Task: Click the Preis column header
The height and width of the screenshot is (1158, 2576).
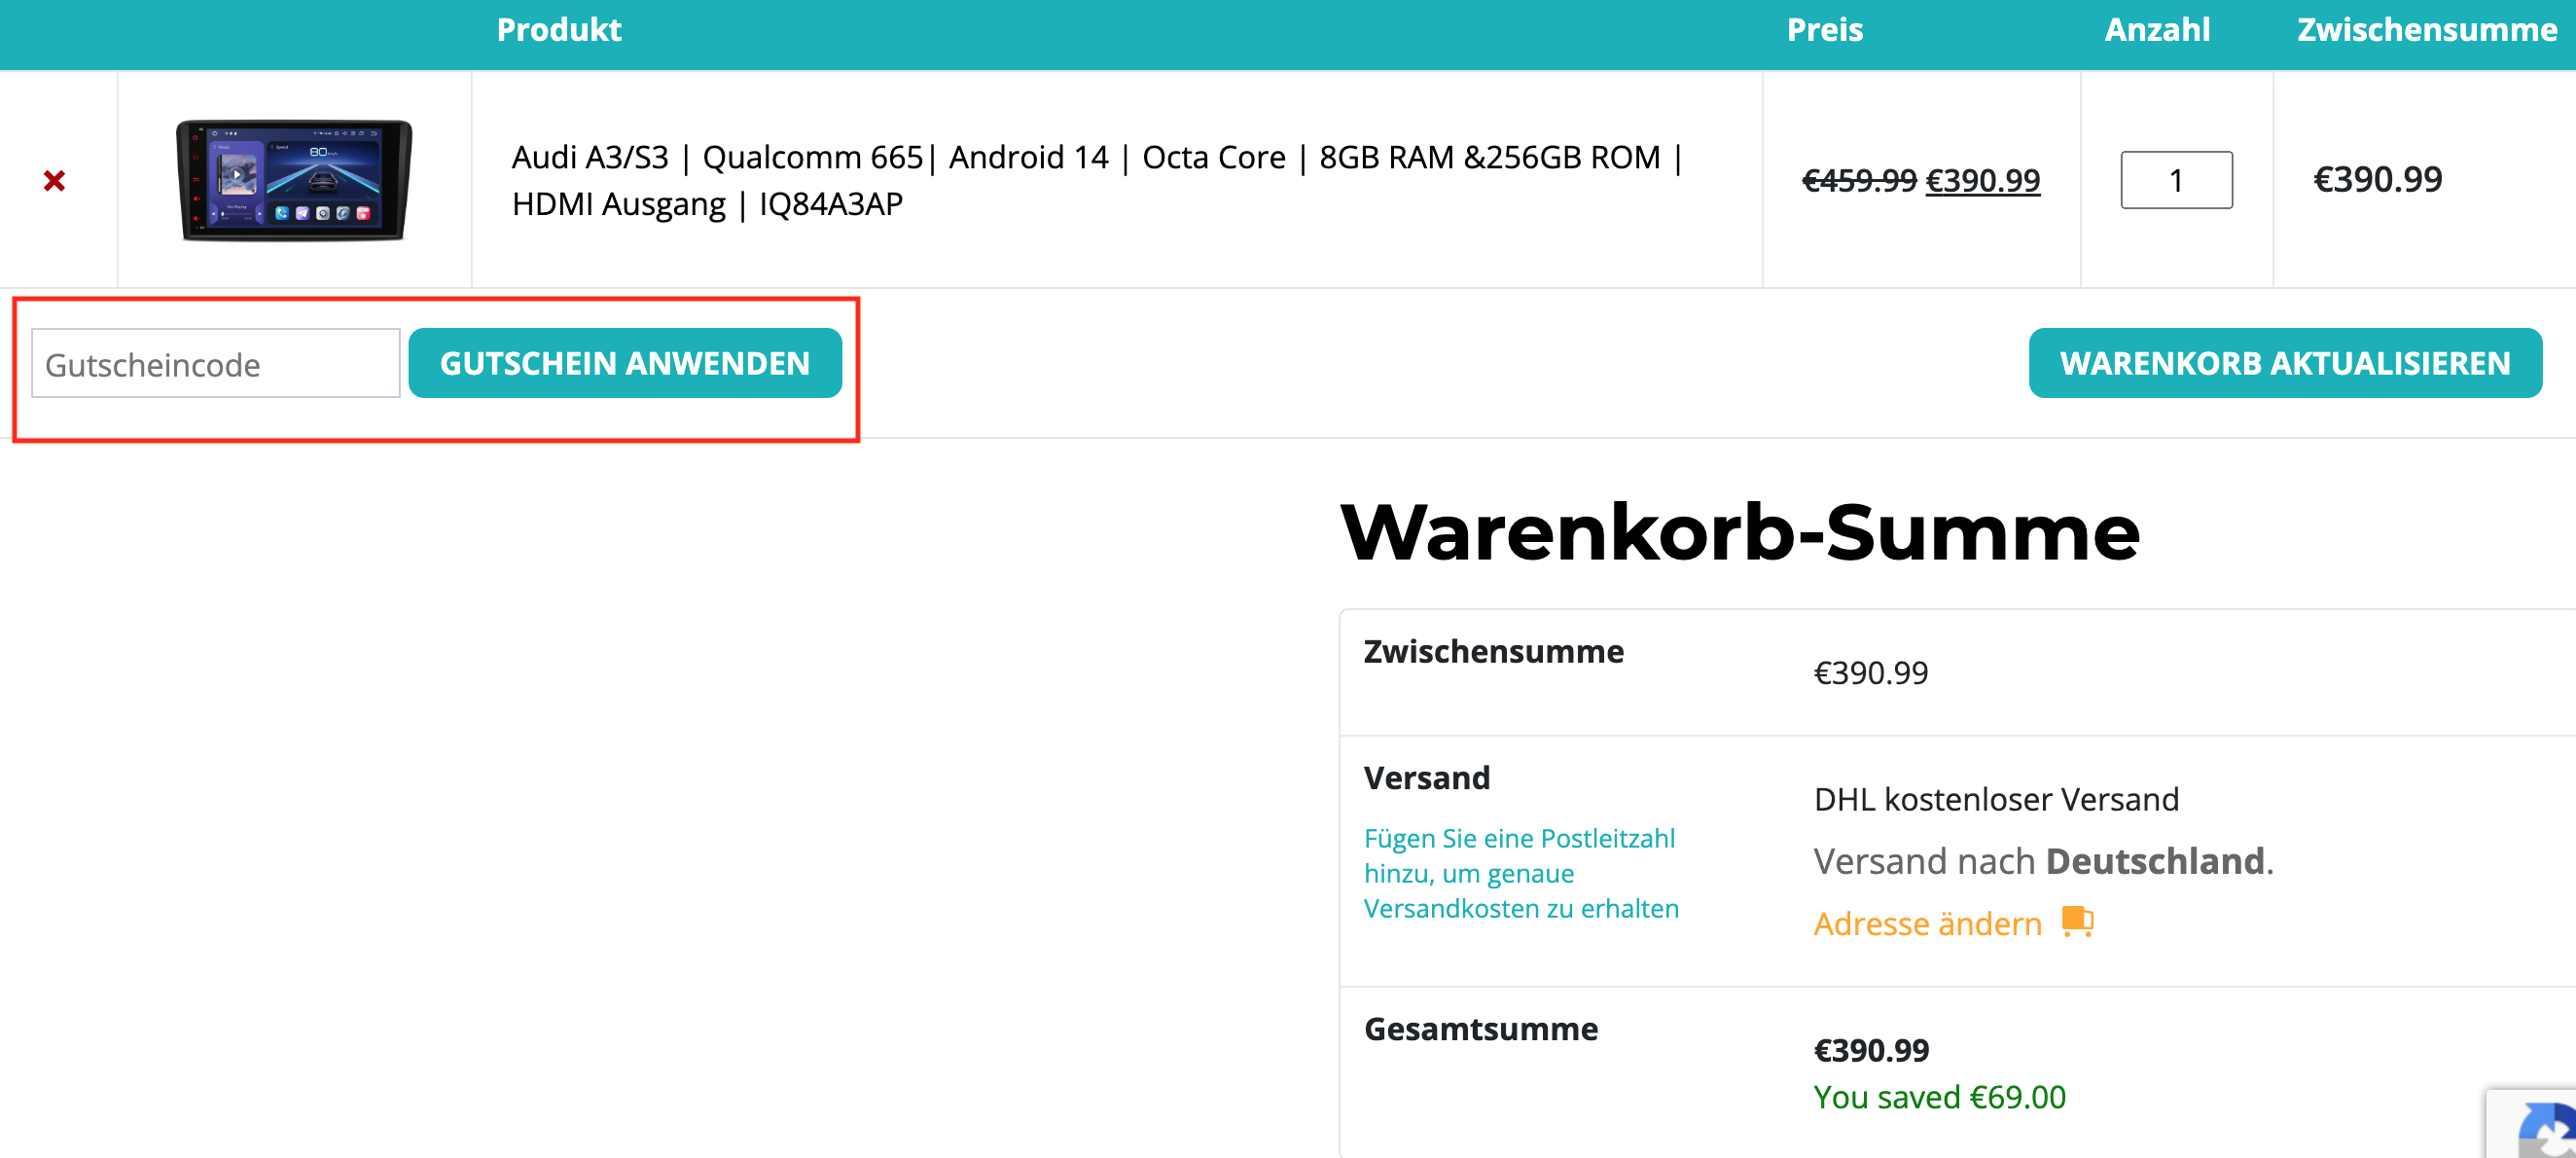Action: [x=1824, y=30]
